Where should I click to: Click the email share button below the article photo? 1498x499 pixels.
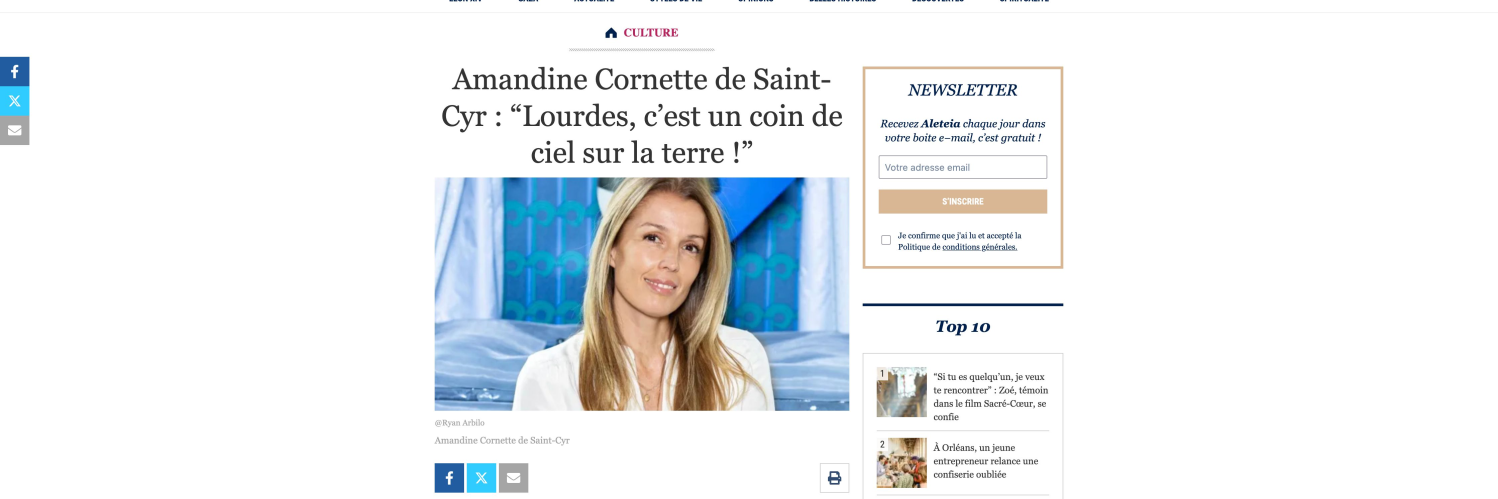click(x=513, y=478)
